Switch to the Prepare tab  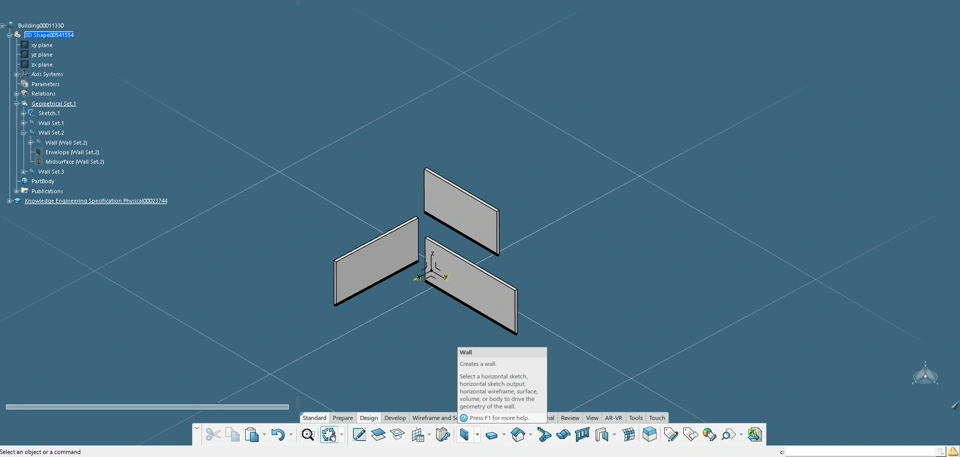point(343,418)
